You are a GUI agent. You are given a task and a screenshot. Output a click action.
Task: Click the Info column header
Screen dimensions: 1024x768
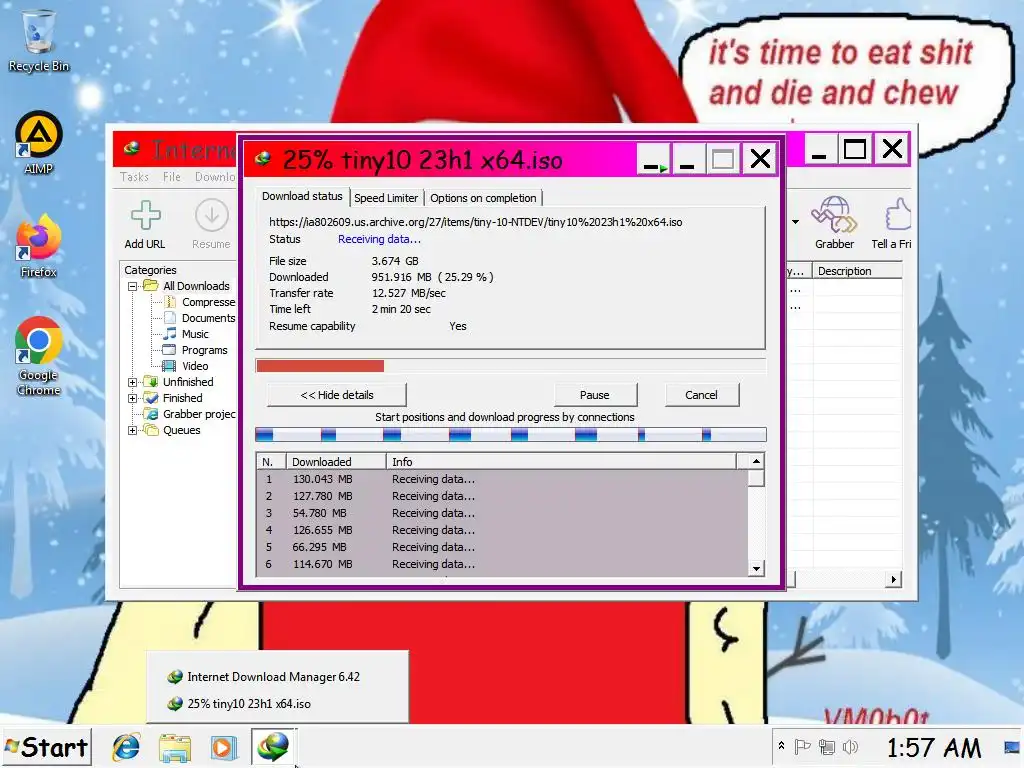(x=561, y=462)
